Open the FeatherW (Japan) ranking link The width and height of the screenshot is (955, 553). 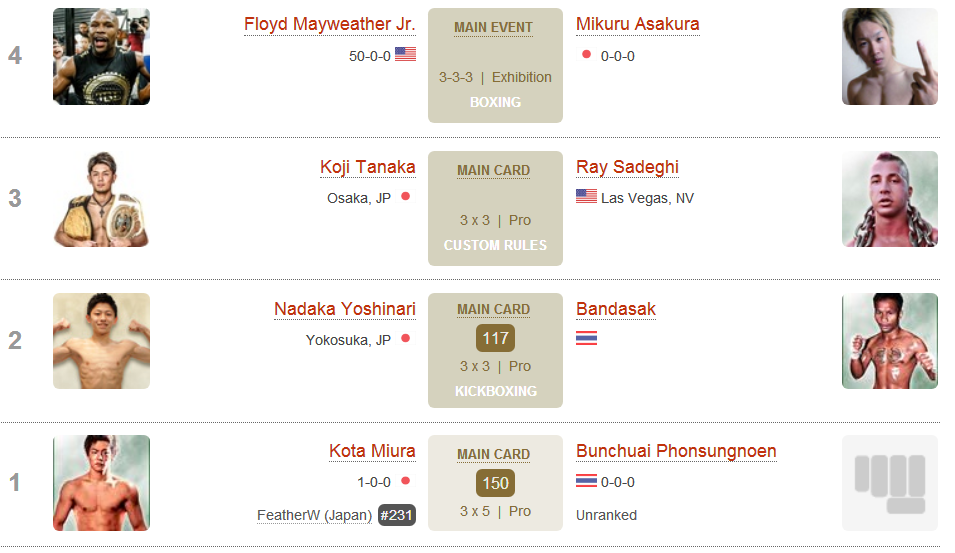(314, 515)
